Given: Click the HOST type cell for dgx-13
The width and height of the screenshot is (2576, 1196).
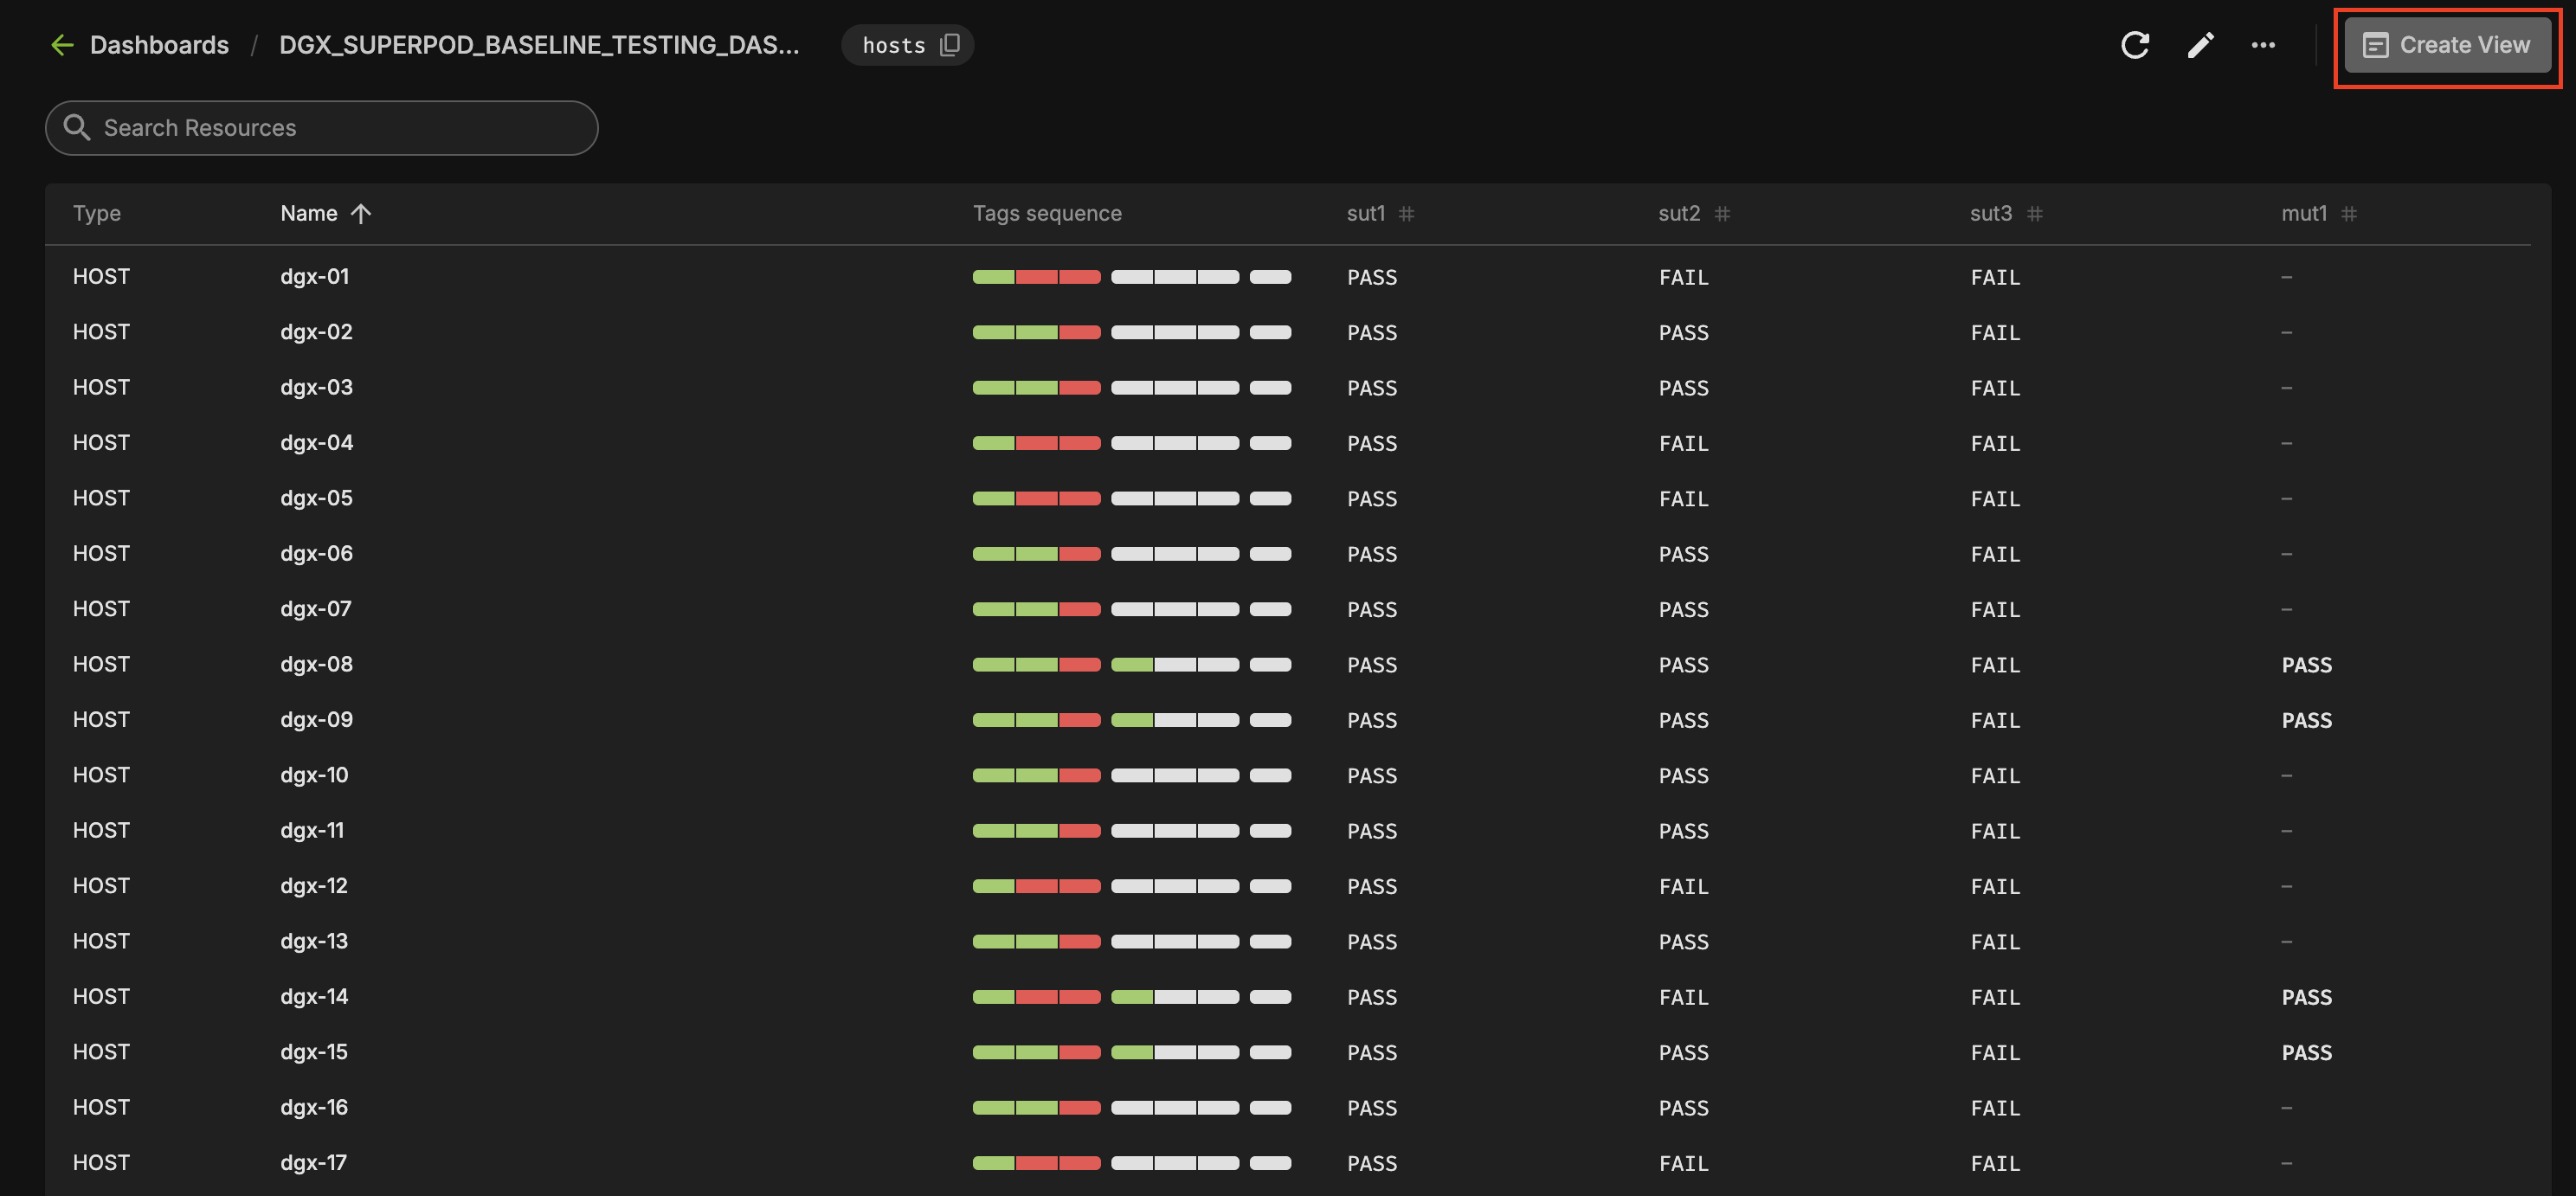Looking at the screenshot, I should (x=101, y=941).
